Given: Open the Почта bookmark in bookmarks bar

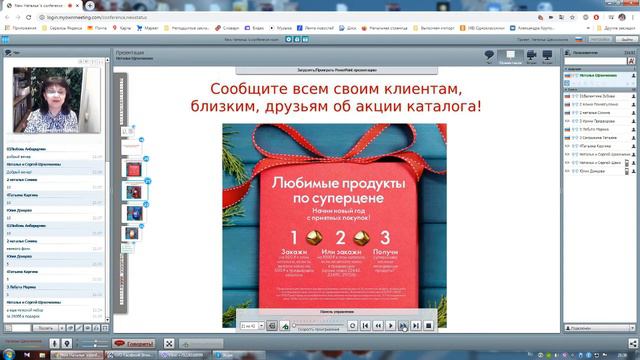Looking at the screenshot, I should (x=97, y=28).
